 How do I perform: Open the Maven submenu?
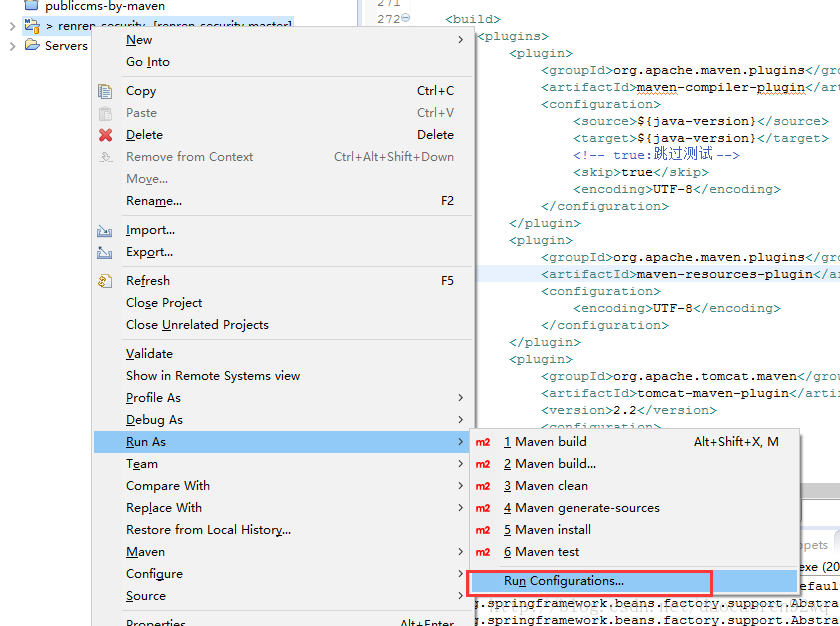pos(283,552)
